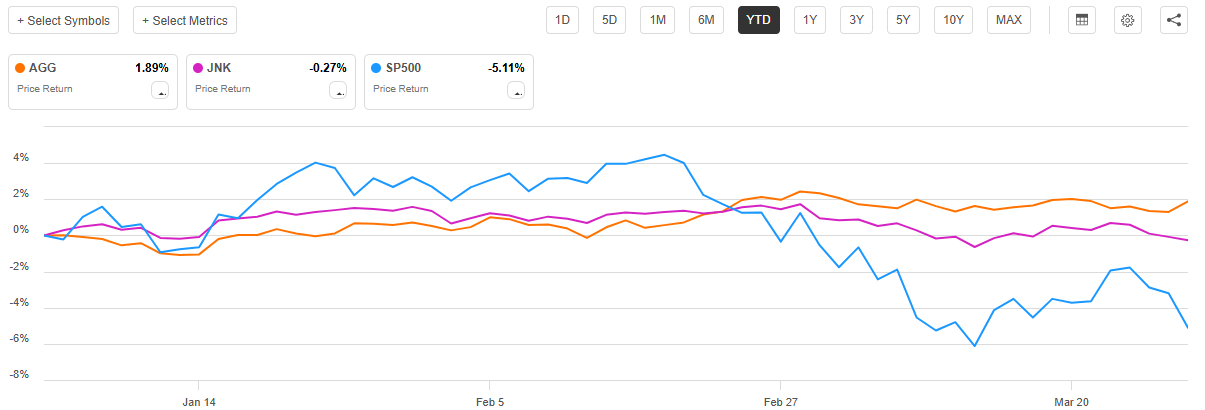Screen dimensions: 1205x410
Task: Set chart period to 6M
Action: [706, 20]
